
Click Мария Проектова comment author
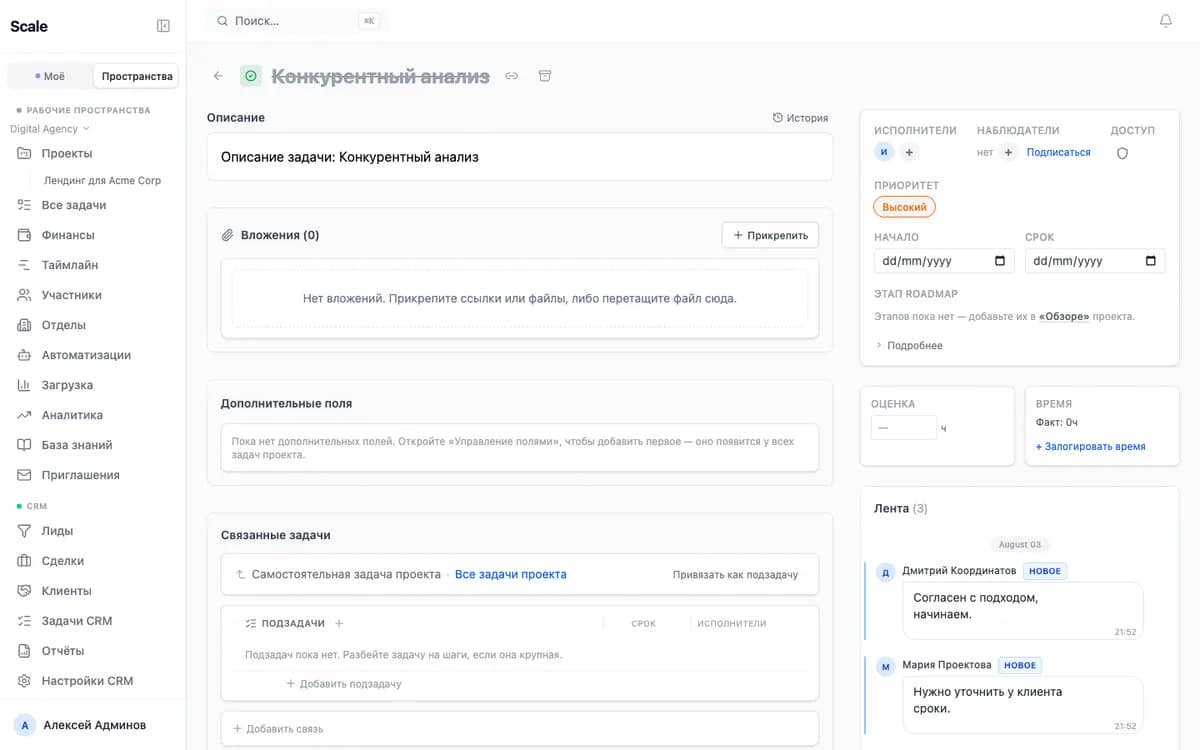tap(947, 665)
